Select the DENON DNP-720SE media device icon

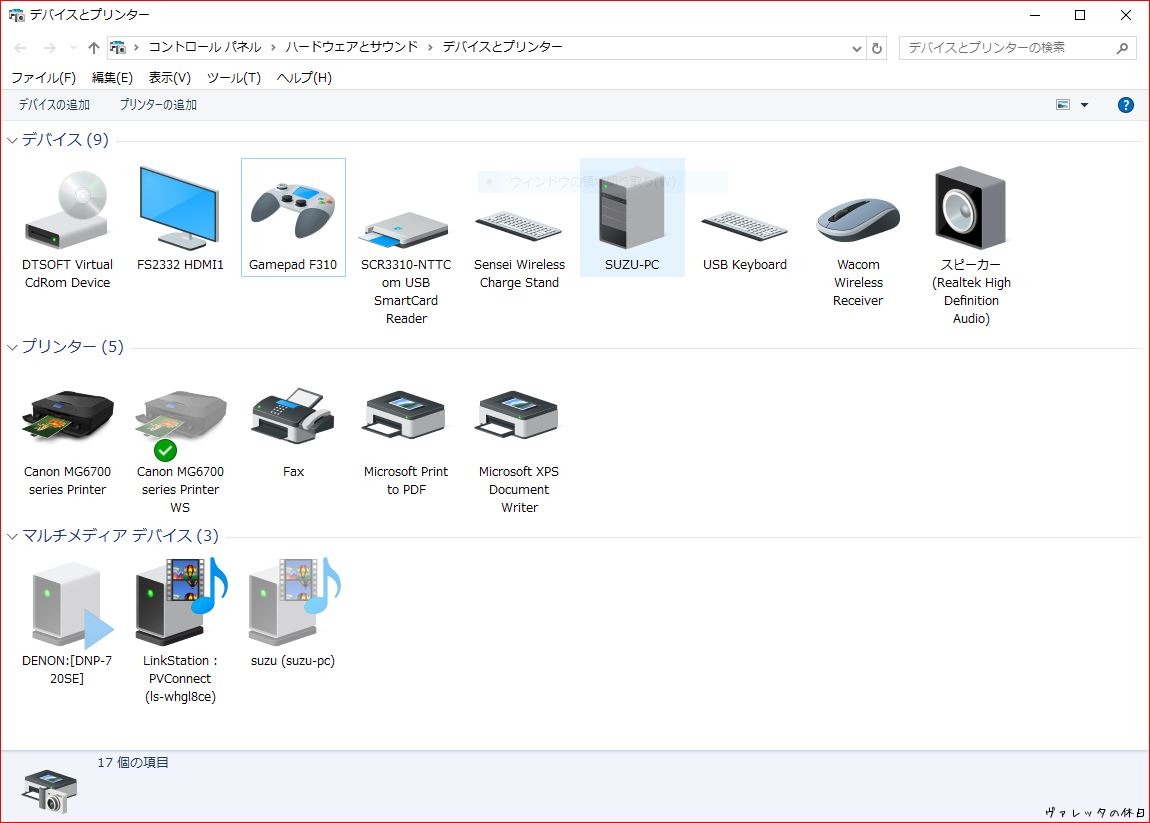pos(72,604)
